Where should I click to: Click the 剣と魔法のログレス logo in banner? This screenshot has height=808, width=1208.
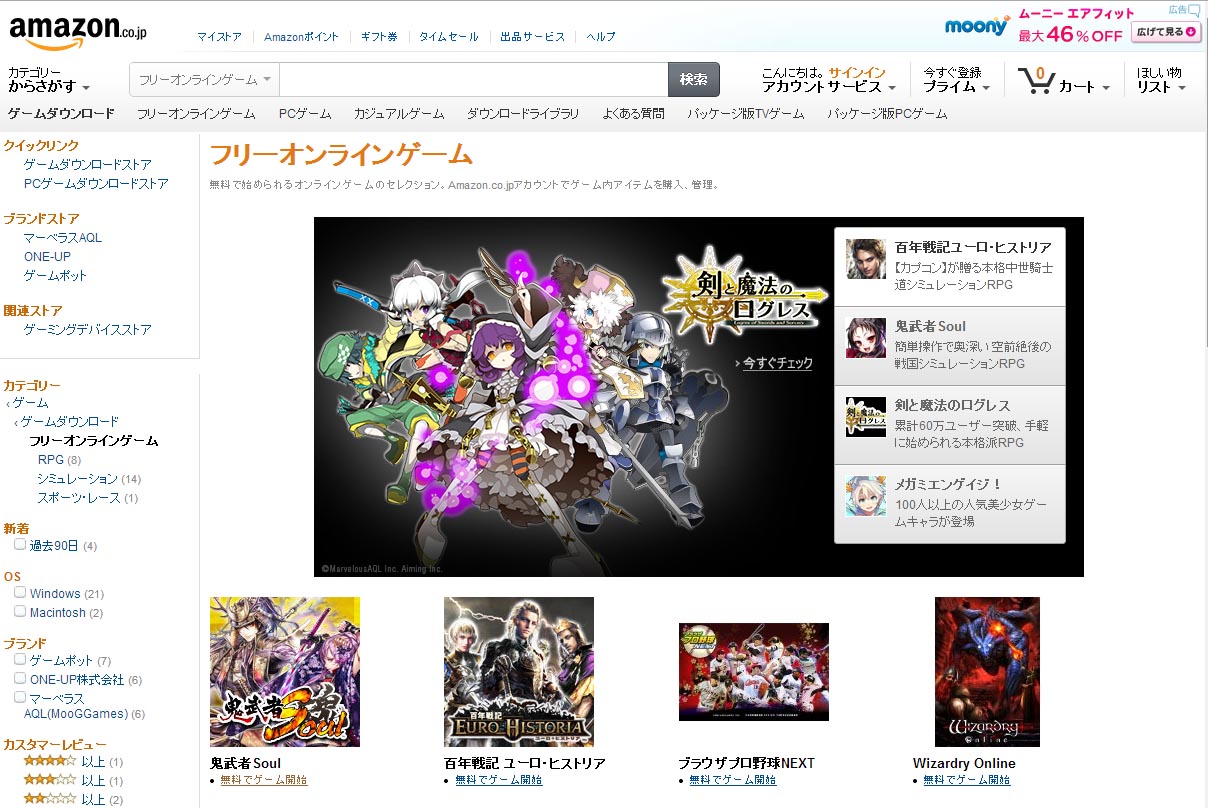point(744,295)
